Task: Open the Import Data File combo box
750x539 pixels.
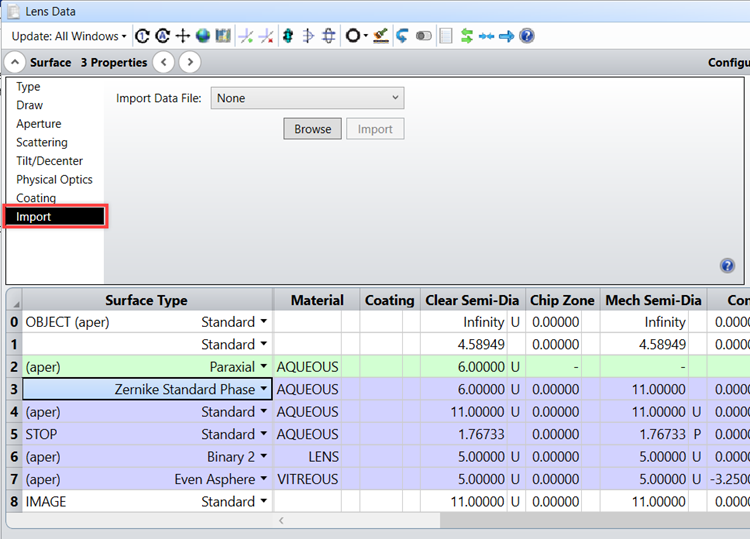Action: tap(308, 98)
